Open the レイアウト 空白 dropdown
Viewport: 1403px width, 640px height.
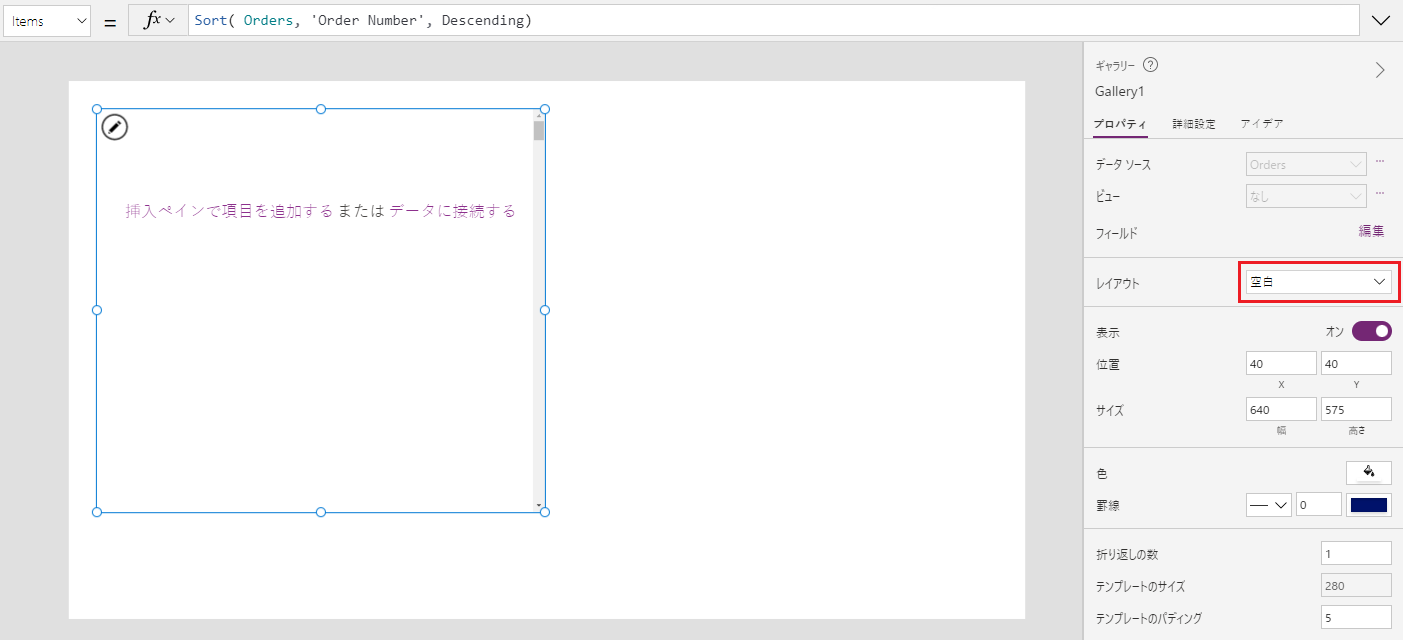[x=1317, y=282]
